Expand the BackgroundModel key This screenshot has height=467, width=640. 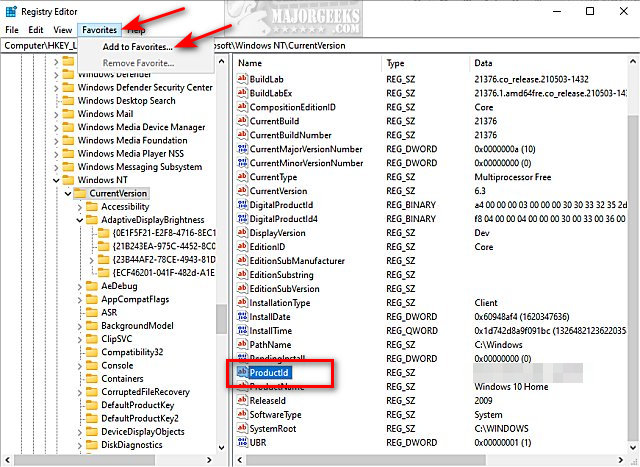pyautogui.click(x=80, y=326)
